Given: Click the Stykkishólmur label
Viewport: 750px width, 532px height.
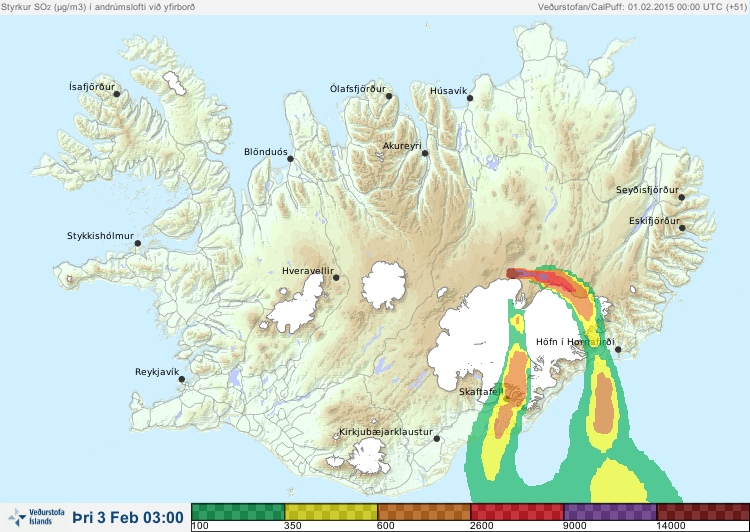Looking at the screenshot, I should [100, 236].
